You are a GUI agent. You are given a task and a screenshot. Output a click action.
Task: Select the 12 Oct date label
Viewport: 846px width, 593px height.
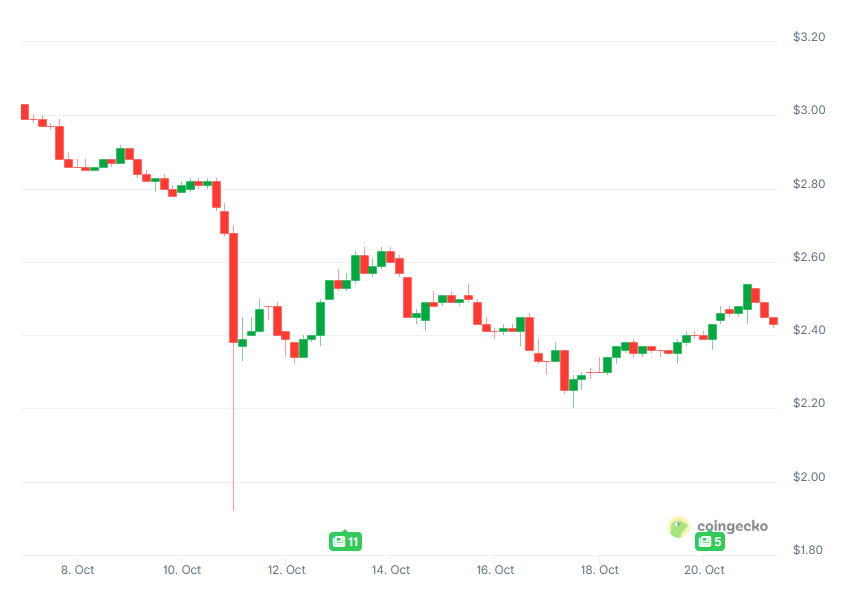tap(286, 570)
